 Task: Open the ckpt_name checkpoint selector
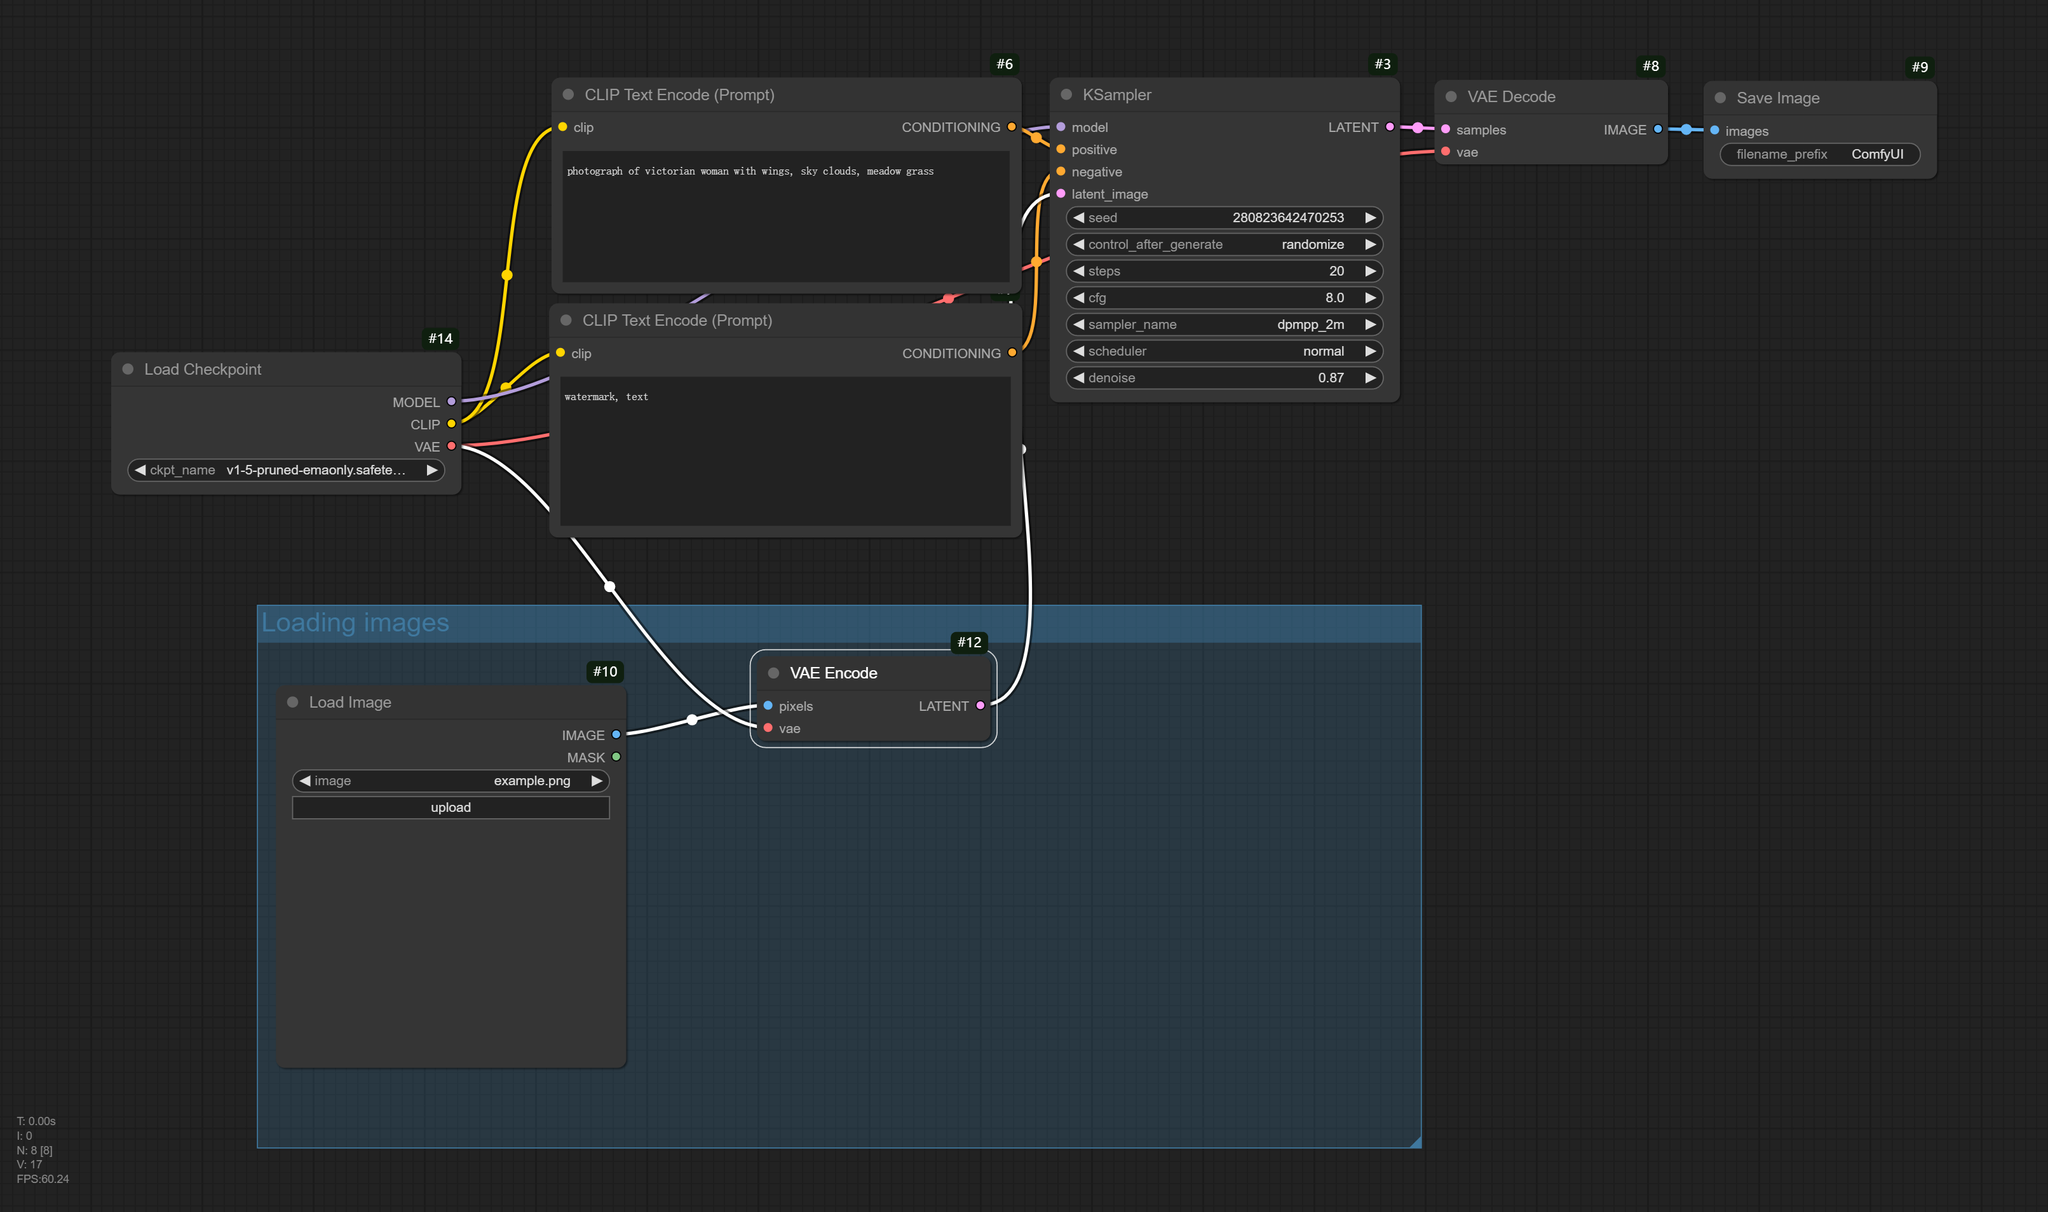point(286,470)
